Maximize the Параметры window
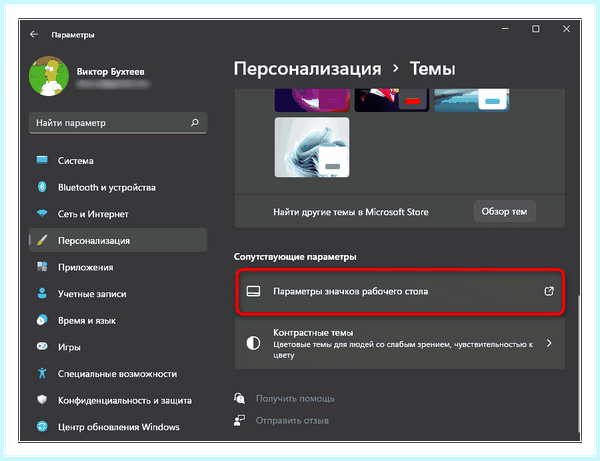This screenshot has height=461, width=600. click(536, 29)
